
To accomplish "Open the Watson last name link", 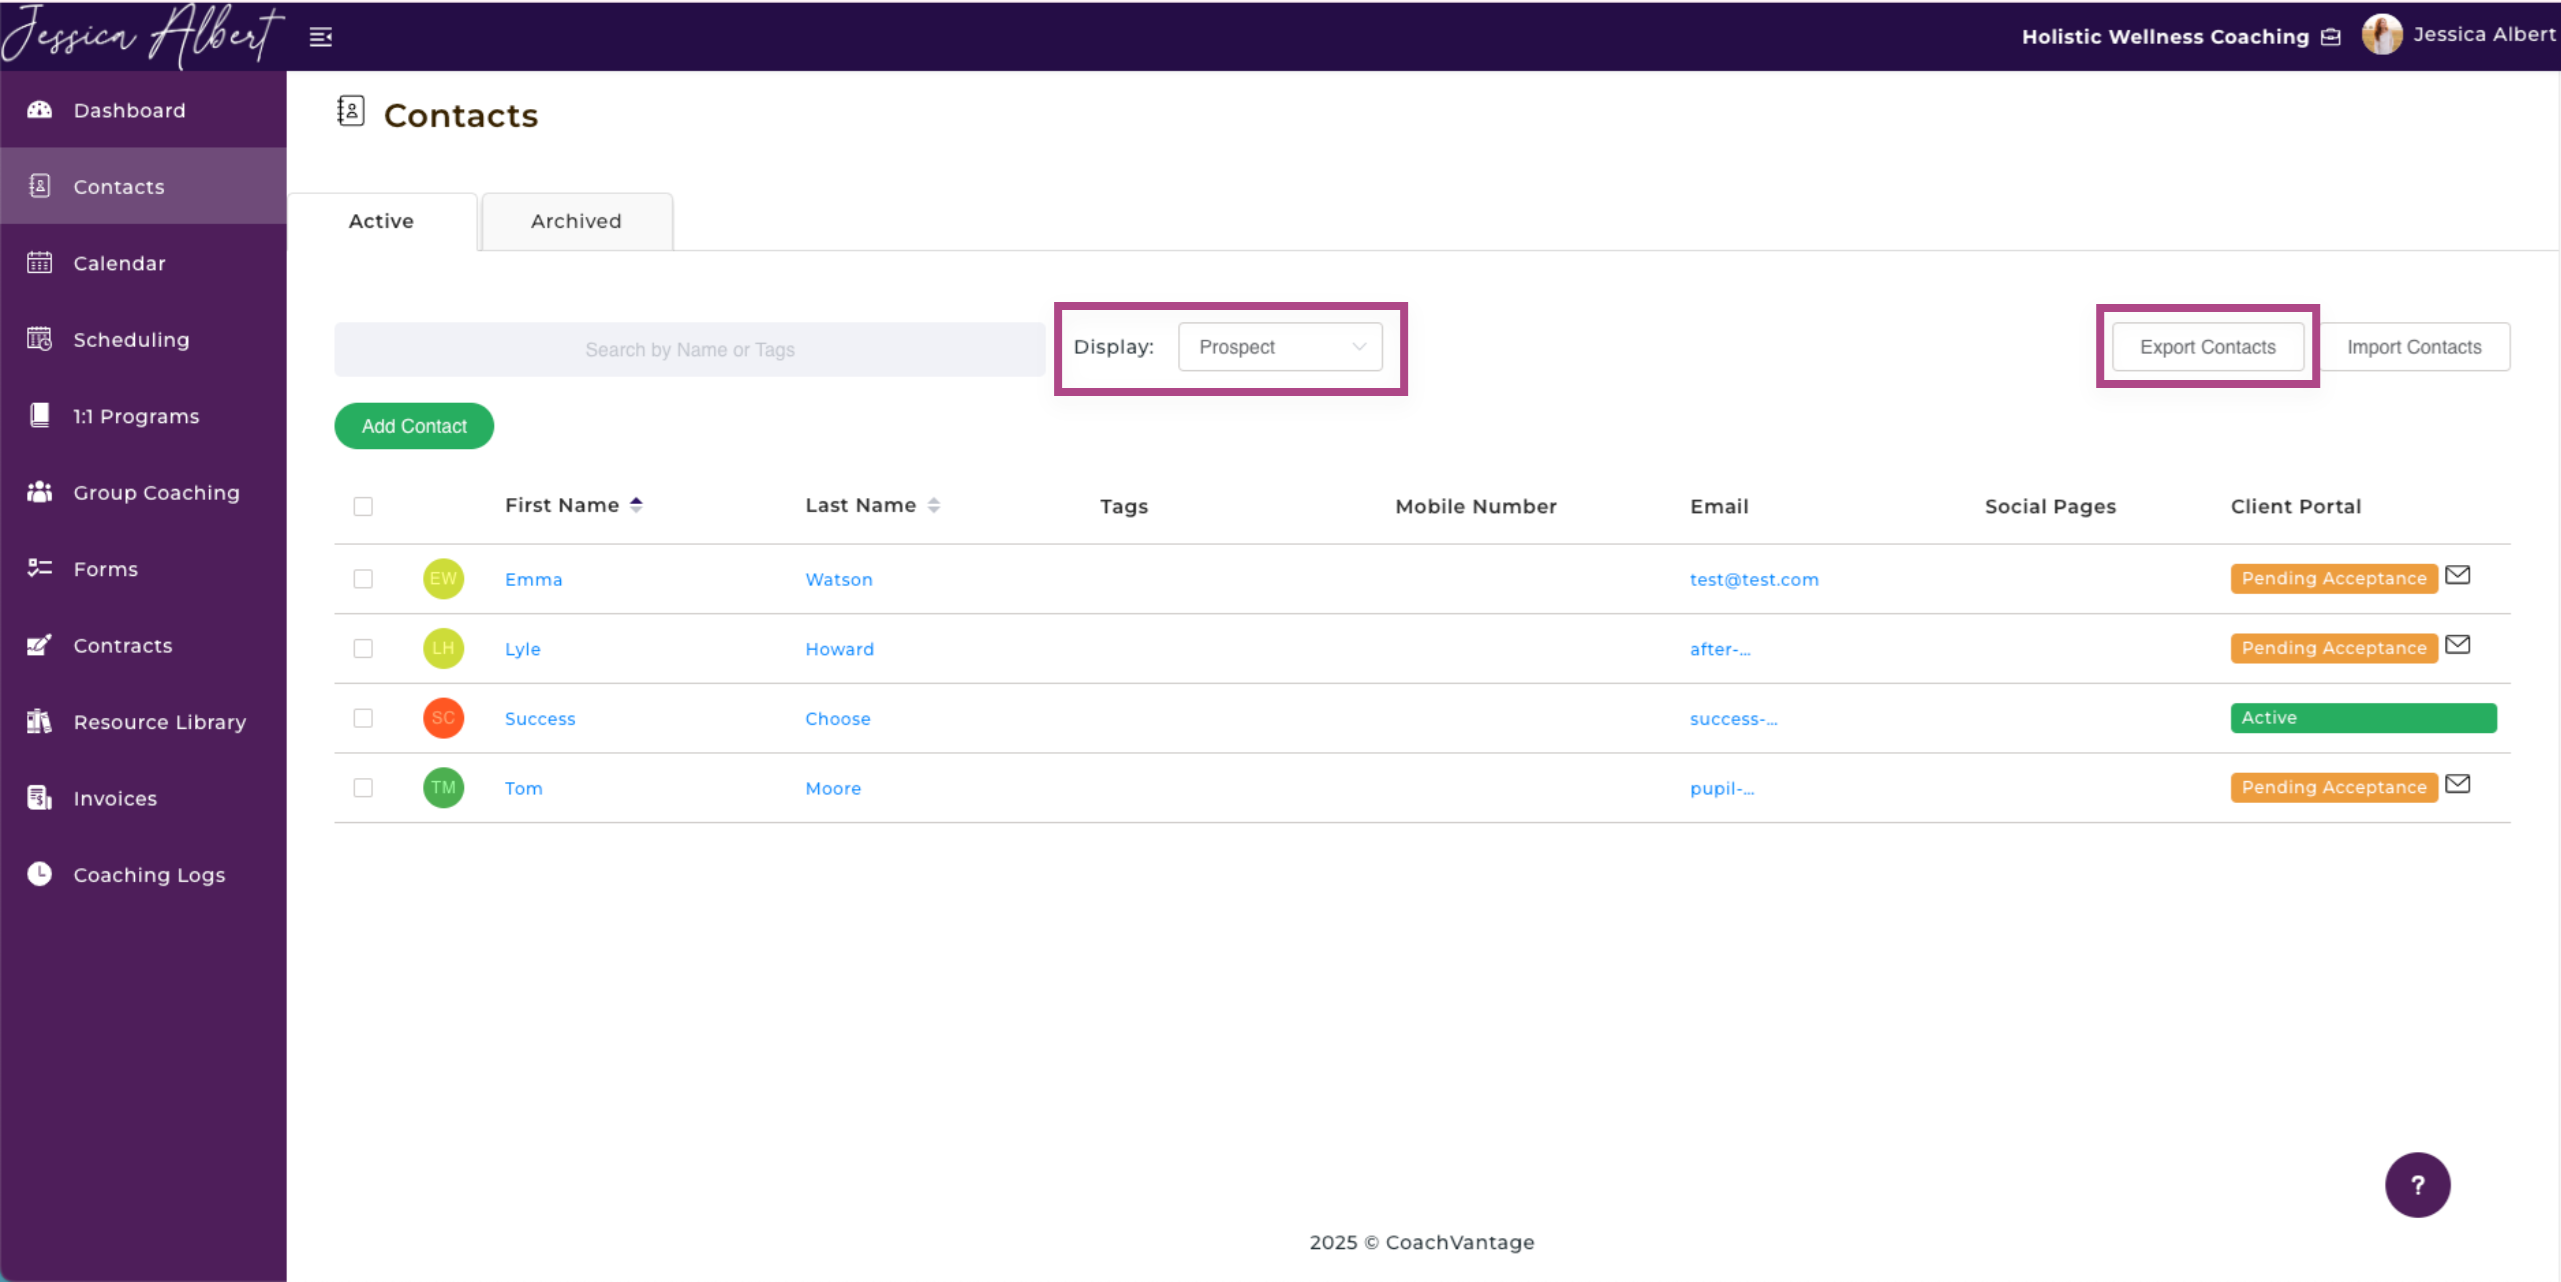I will pos(839,579).
